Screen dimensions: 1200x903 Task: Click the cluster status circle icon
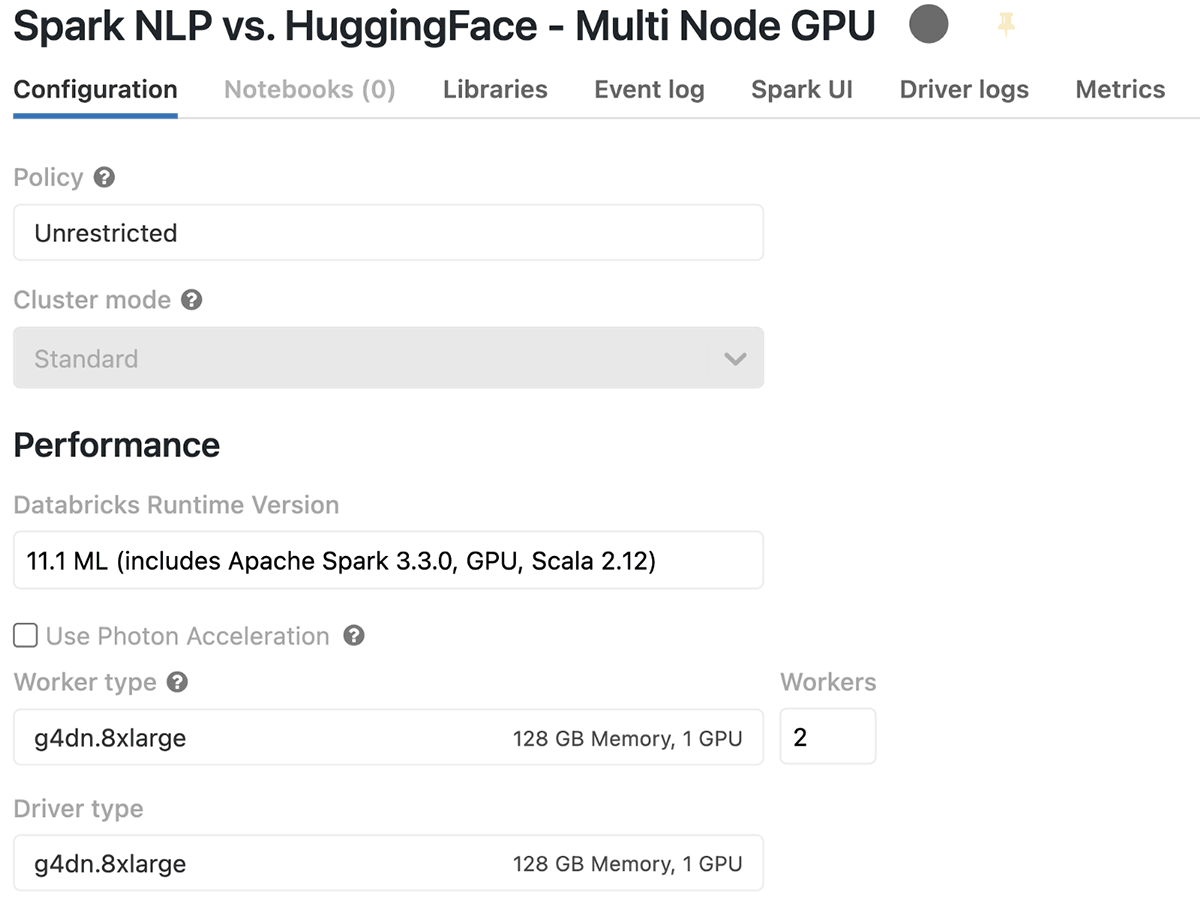(928, 25)
